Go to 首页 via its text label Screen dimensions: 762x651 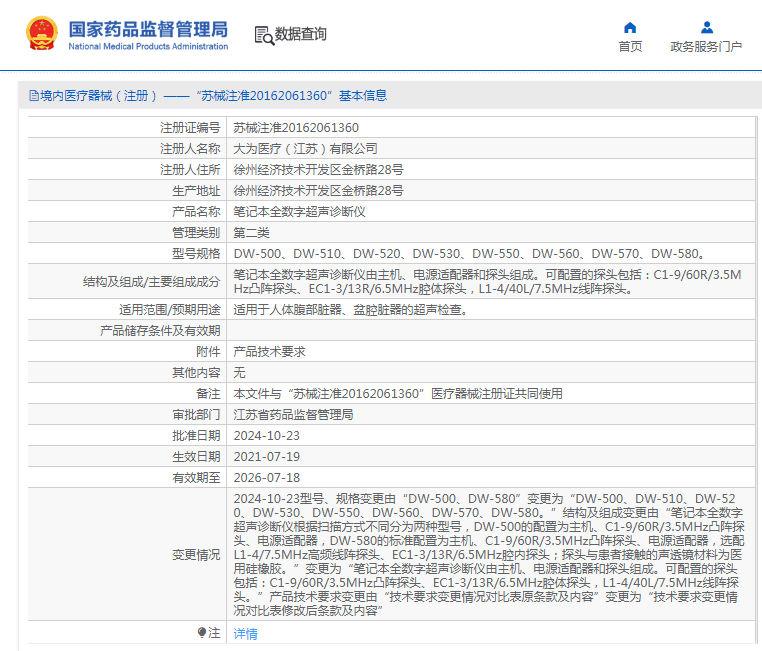pos(630,47)
